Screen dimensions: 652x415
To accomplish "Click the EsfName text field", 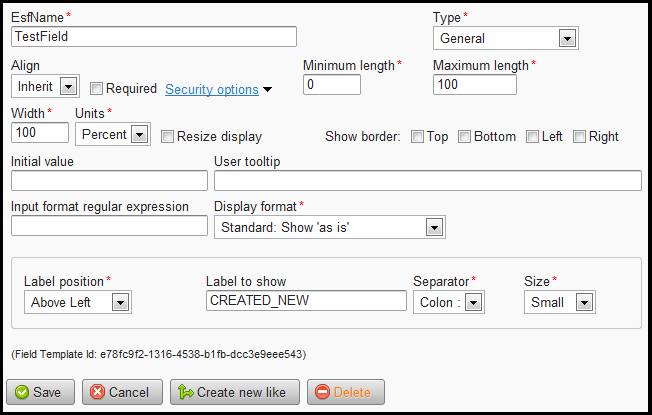I will pyautogui.click(x=154, y=36).
